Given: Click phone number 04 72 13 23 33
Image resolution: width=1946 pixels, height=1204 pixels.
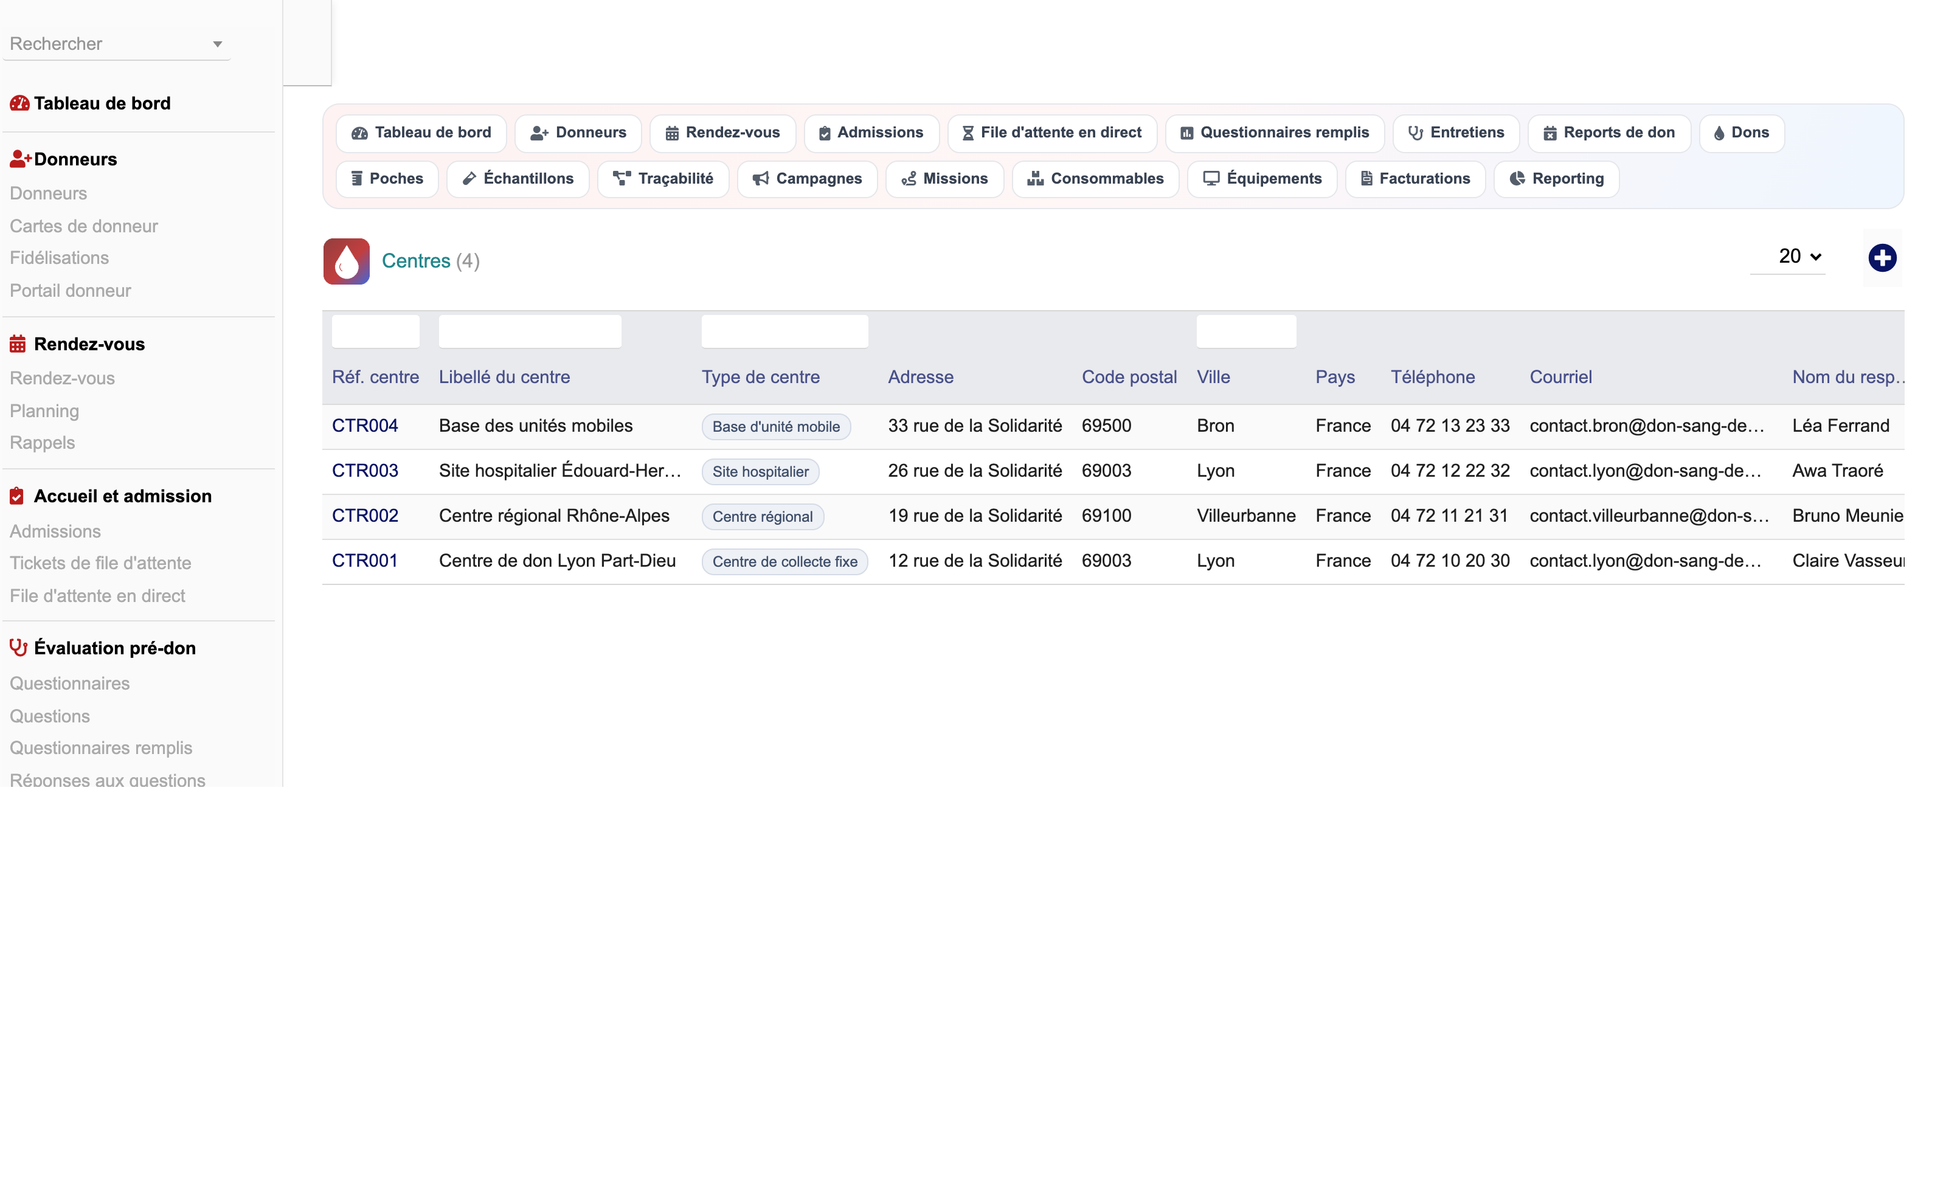Looking at the screenshot, I should 1450,426.
